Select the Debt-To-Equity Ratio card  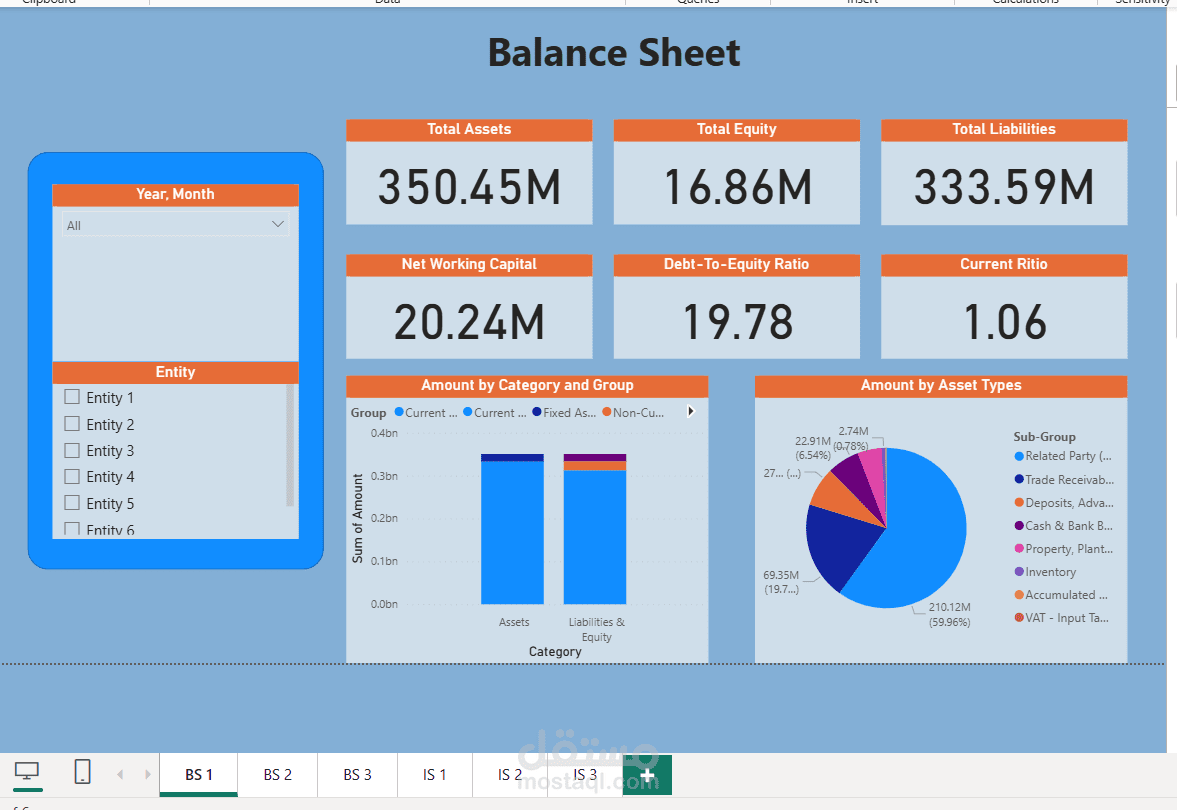pos(736,320)
